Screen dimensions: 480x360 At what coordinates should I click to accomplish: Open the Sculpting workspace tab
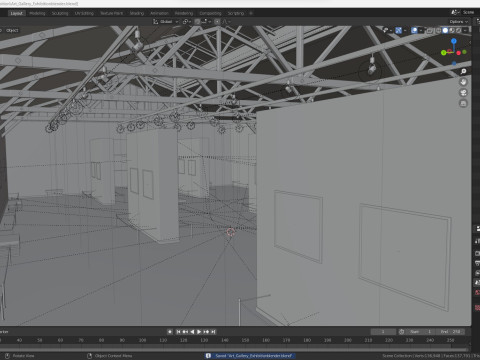click(60, 13)
